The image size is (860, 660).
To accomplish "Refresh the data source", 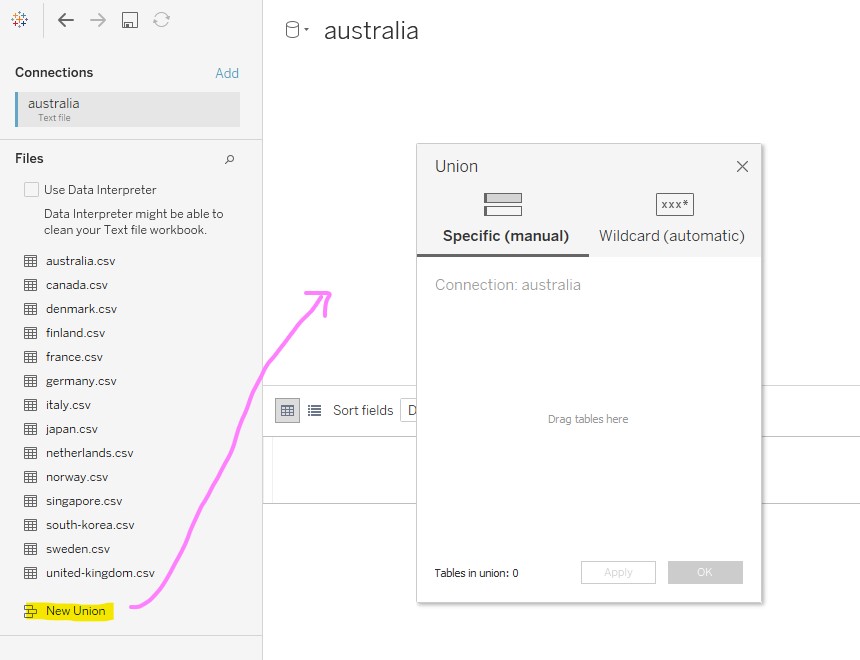I will pyautogui.click(x=162, y=19).
